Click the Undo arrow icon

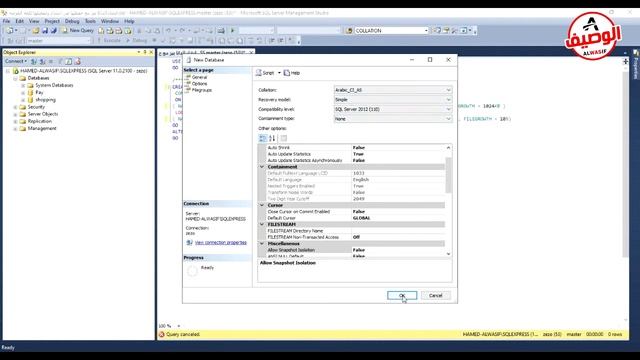(168, 31)
